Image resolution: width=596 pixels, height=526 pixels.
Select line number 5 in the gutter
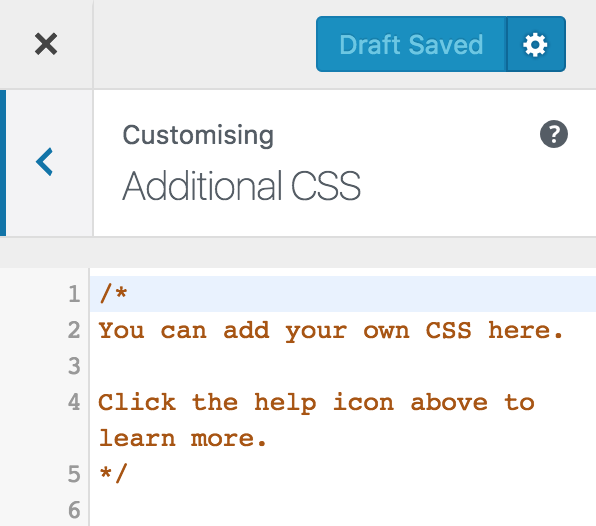(x=74, y=474)
